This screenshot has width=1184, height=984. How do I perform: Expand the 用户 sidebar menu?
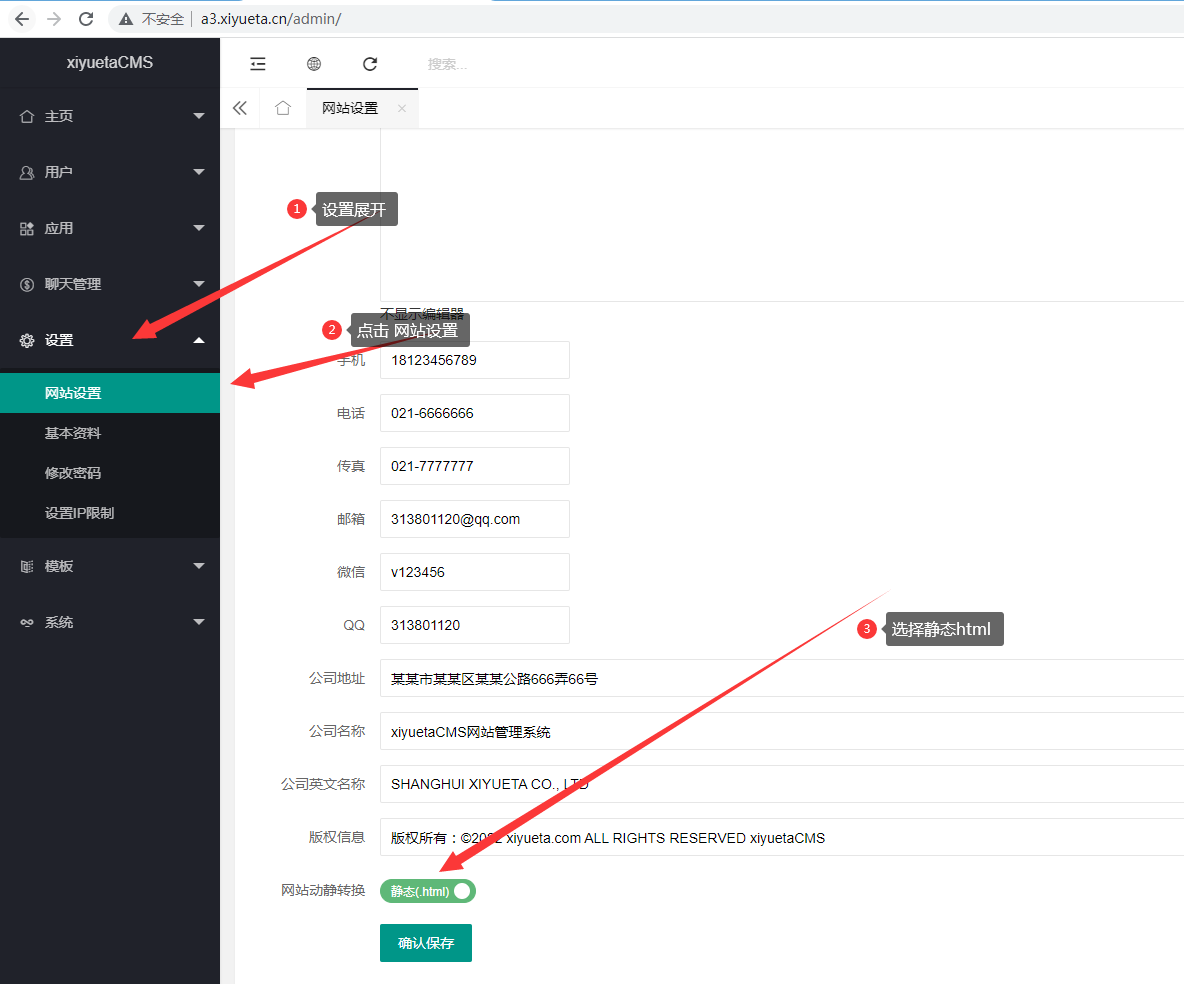click(x=110, y=172)
